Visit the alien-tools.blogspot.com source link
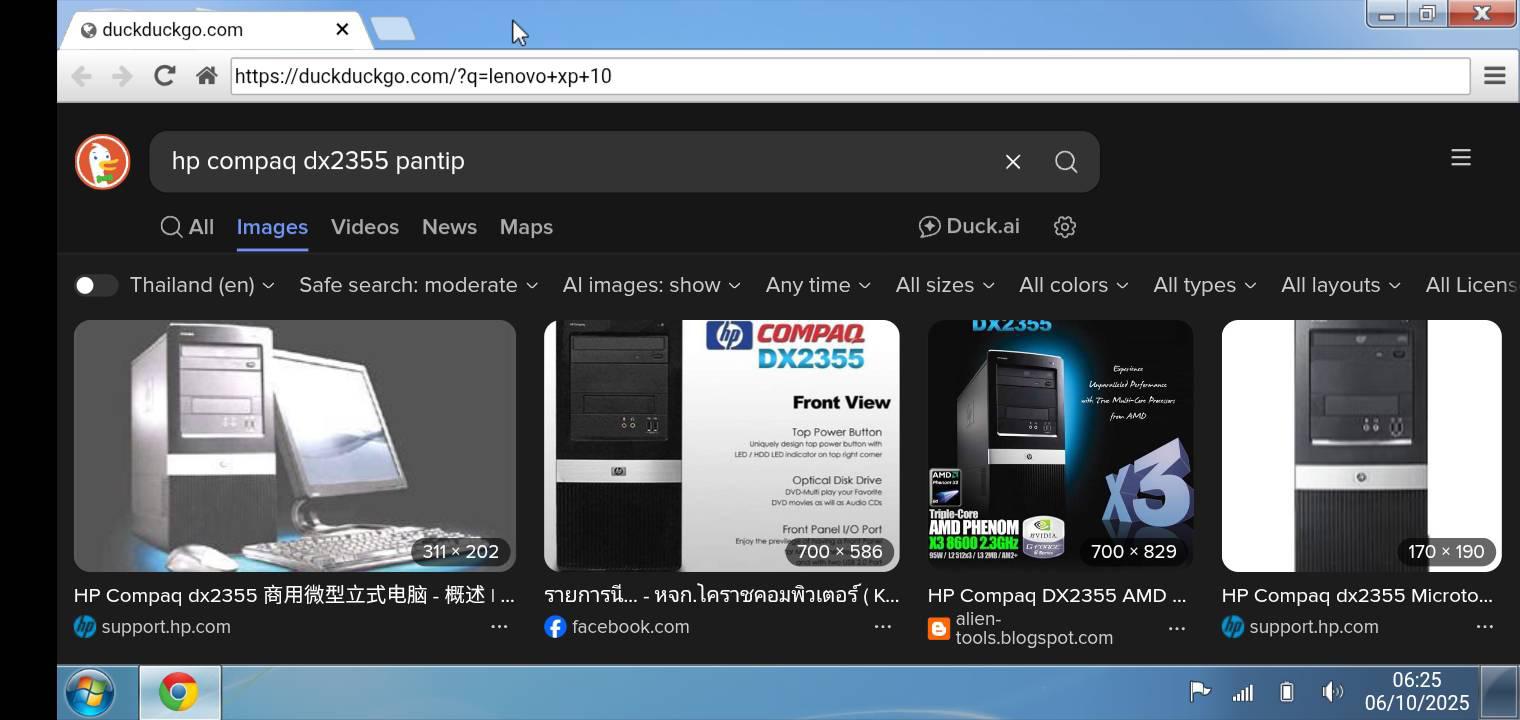1520x720 pixels. tap(1034, 629)
